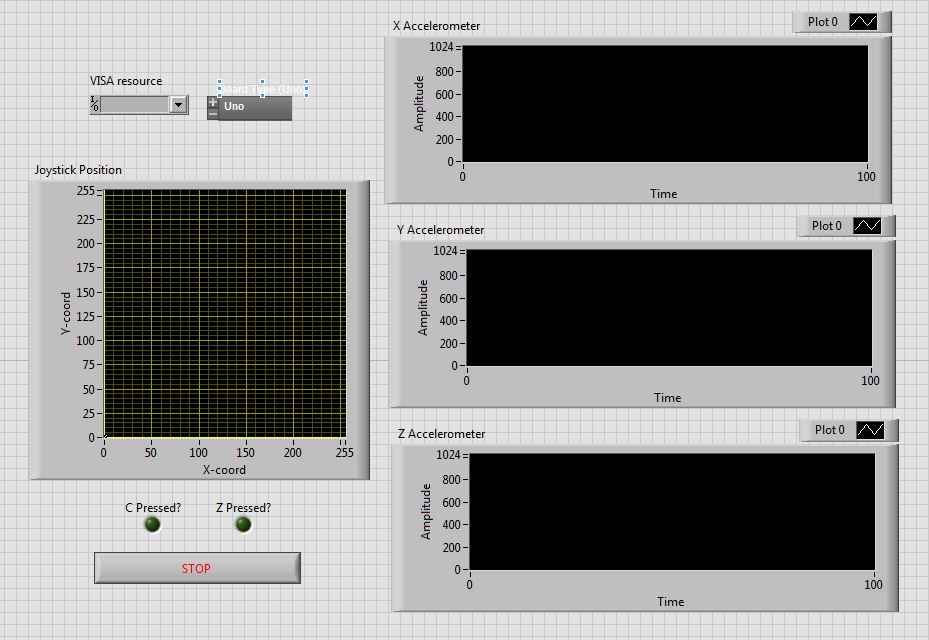This screenshot has height=640, width=929.
Task: Click the Z Accelerometer Plot 0 line-style icon
Action: click(x=869, y=430)
